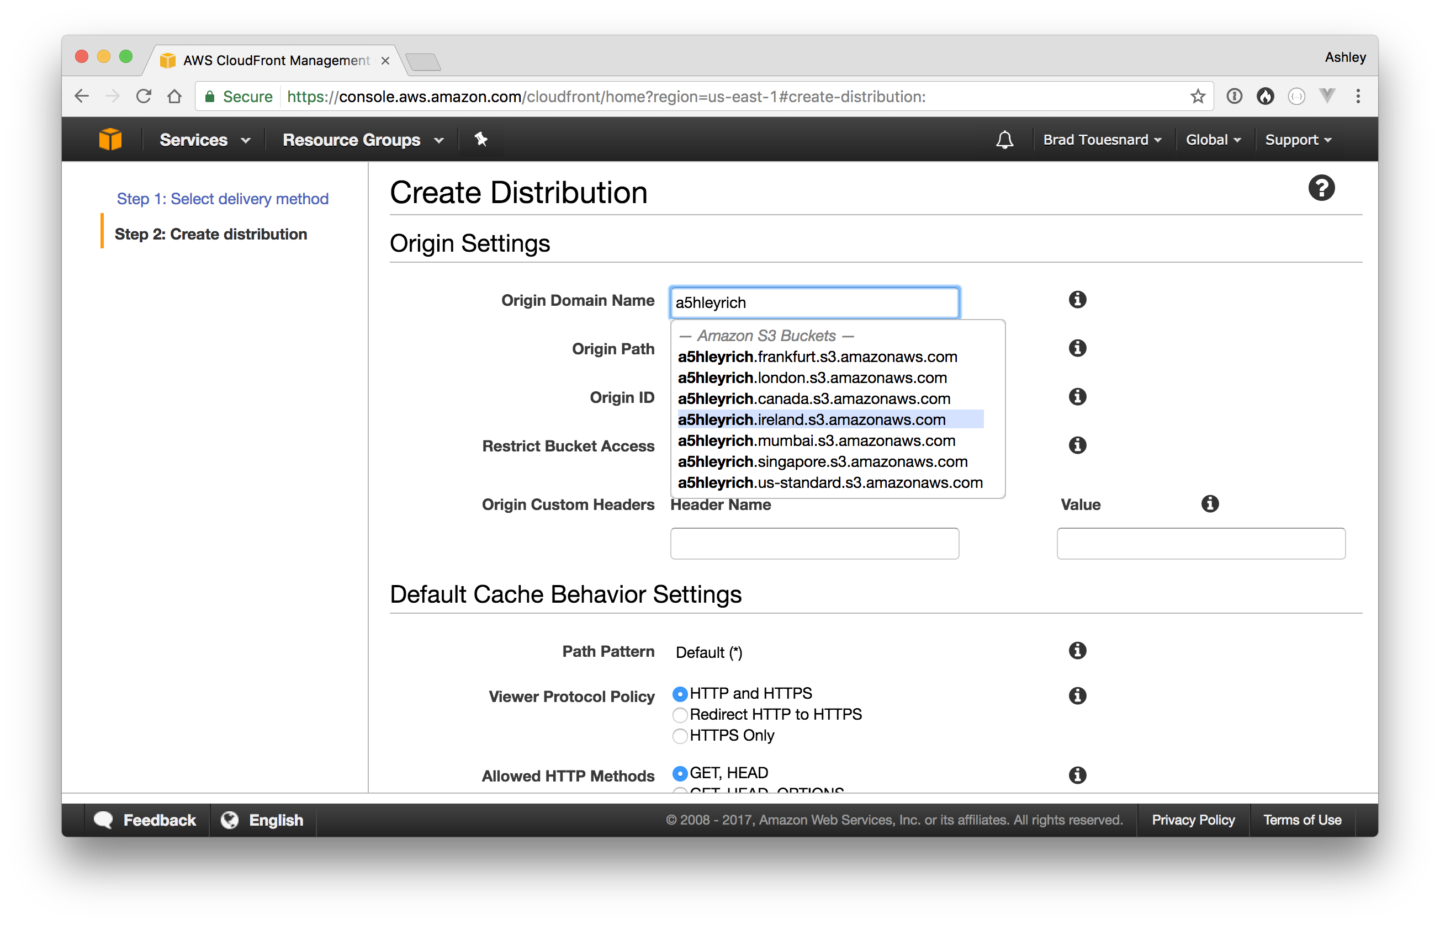Pick a5hleyrich.ireland.s3.amazonaws.com from suggestions
Image resolution: width=1440 pixels, height=925 pixels.
coord(811,420)
